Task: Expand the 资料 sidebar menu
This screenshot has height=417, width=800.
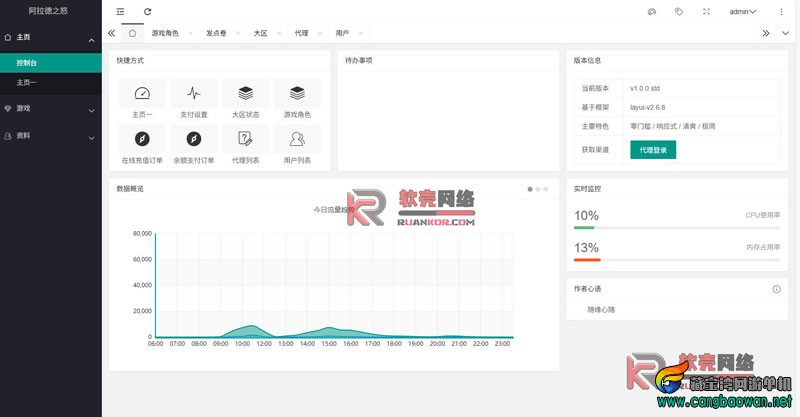Action: (x=50, y=135)
